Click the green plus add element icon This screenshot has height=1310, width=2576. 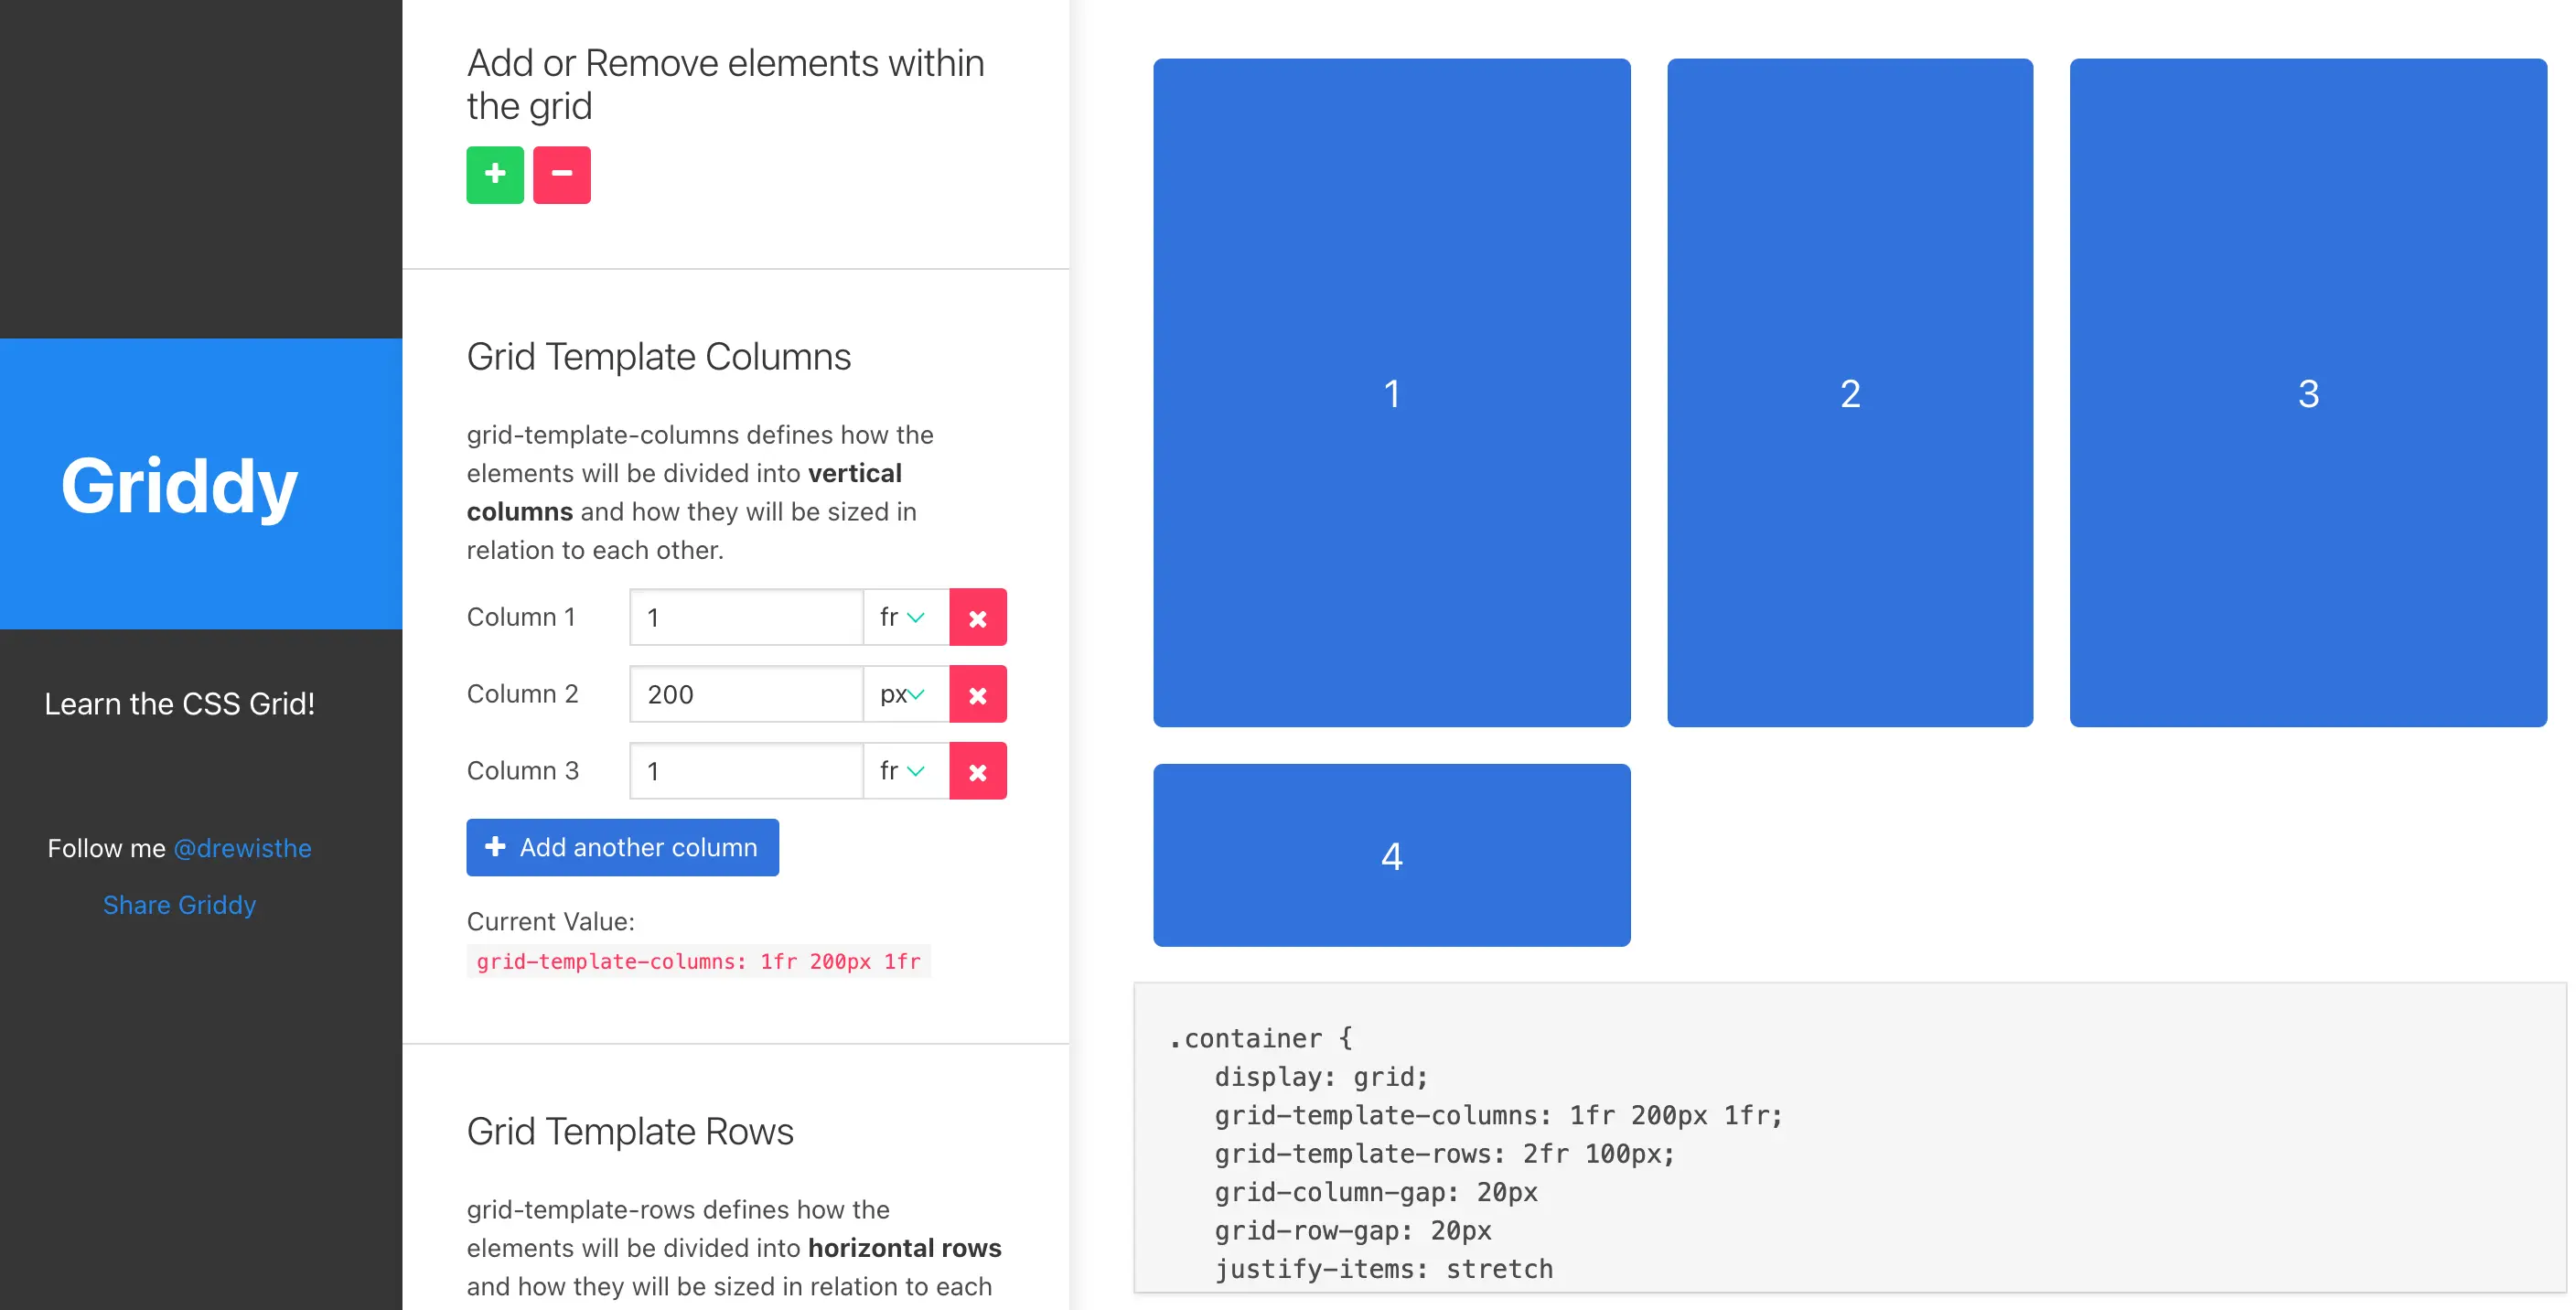point(494,174)
